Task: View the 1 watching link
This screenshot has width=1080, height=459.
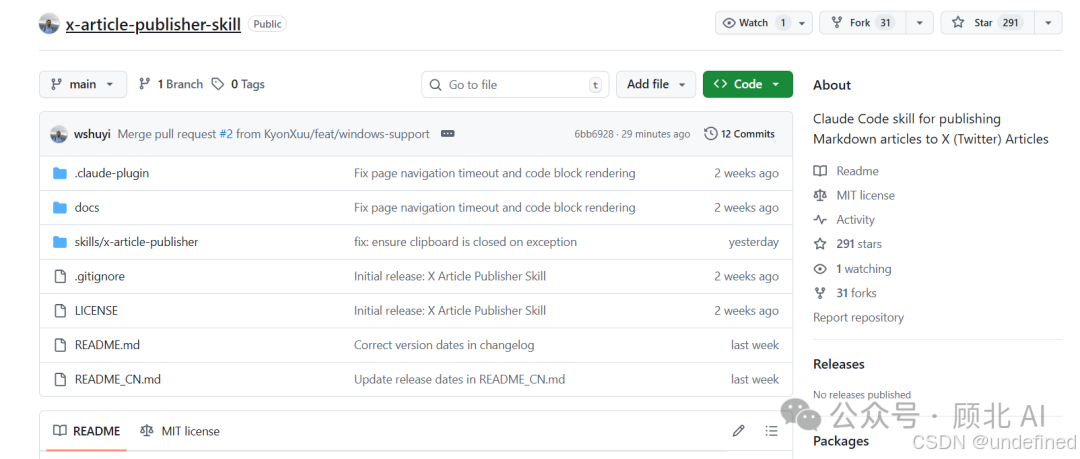Action: (x=864, y=269)
